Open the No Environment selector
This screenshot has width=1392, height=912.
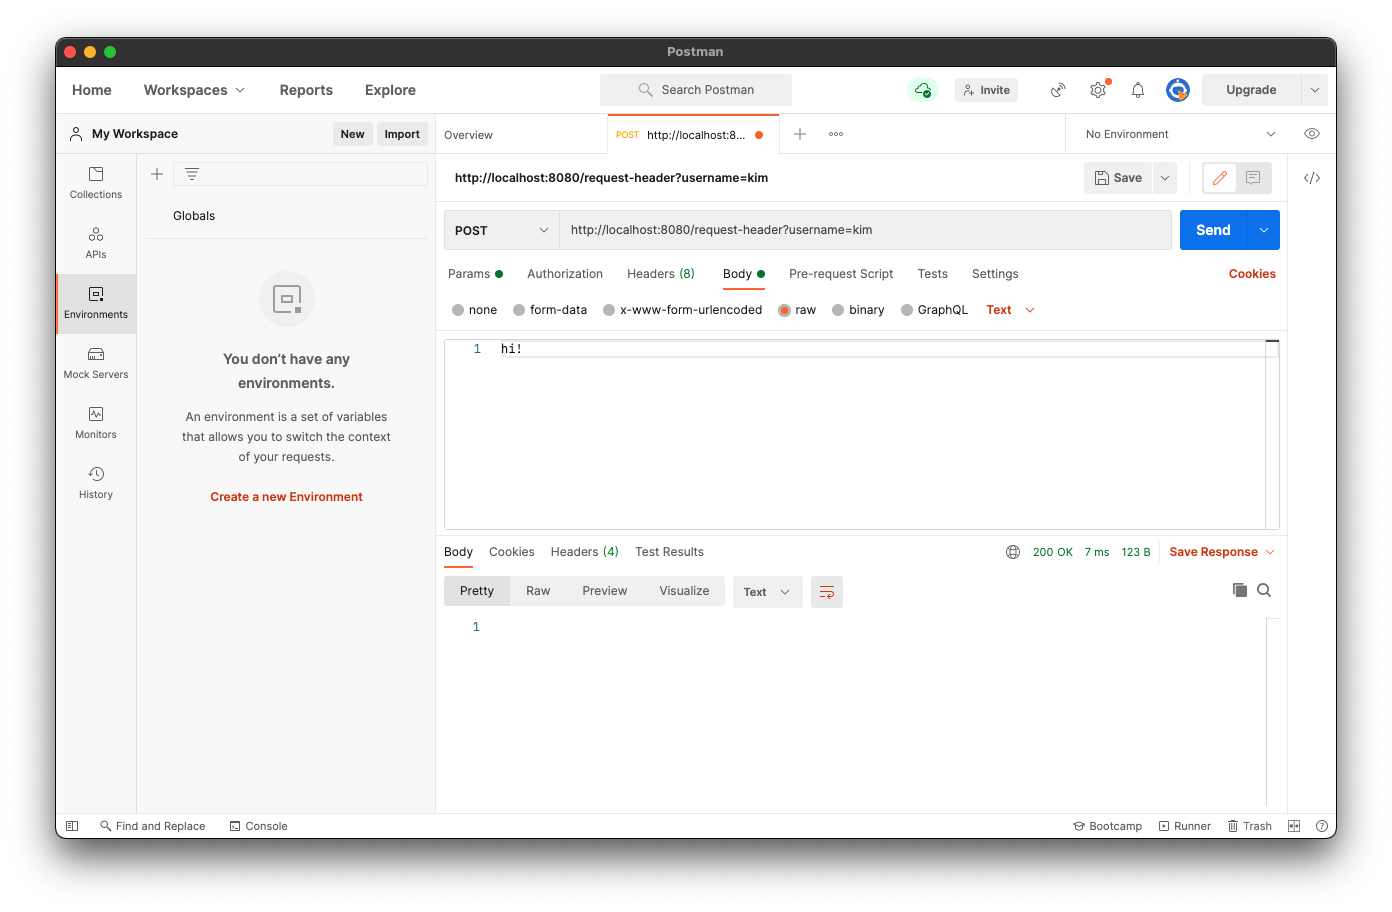coord(1180,134)
